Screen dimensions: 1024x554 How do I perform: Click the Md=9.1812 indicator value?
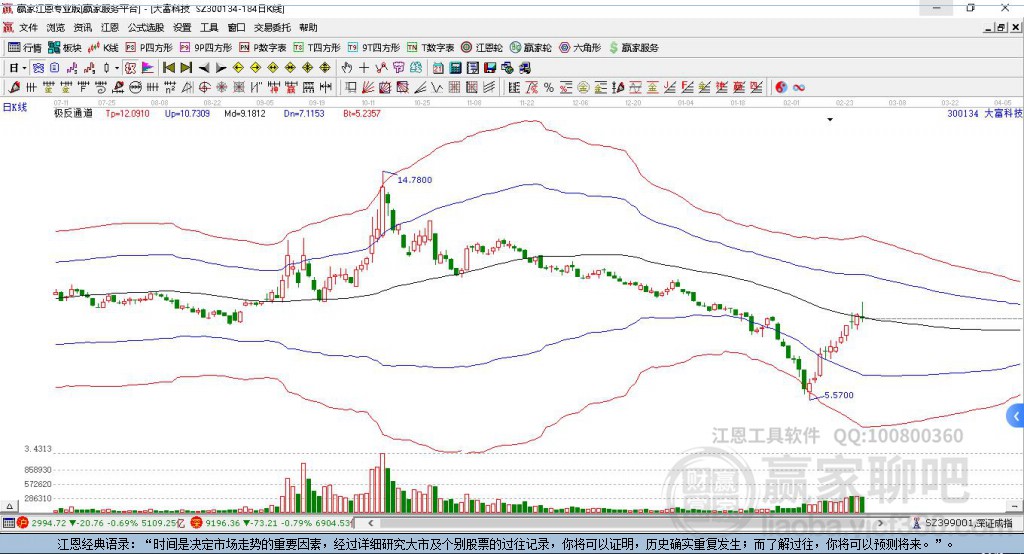(x=245, y=114)
